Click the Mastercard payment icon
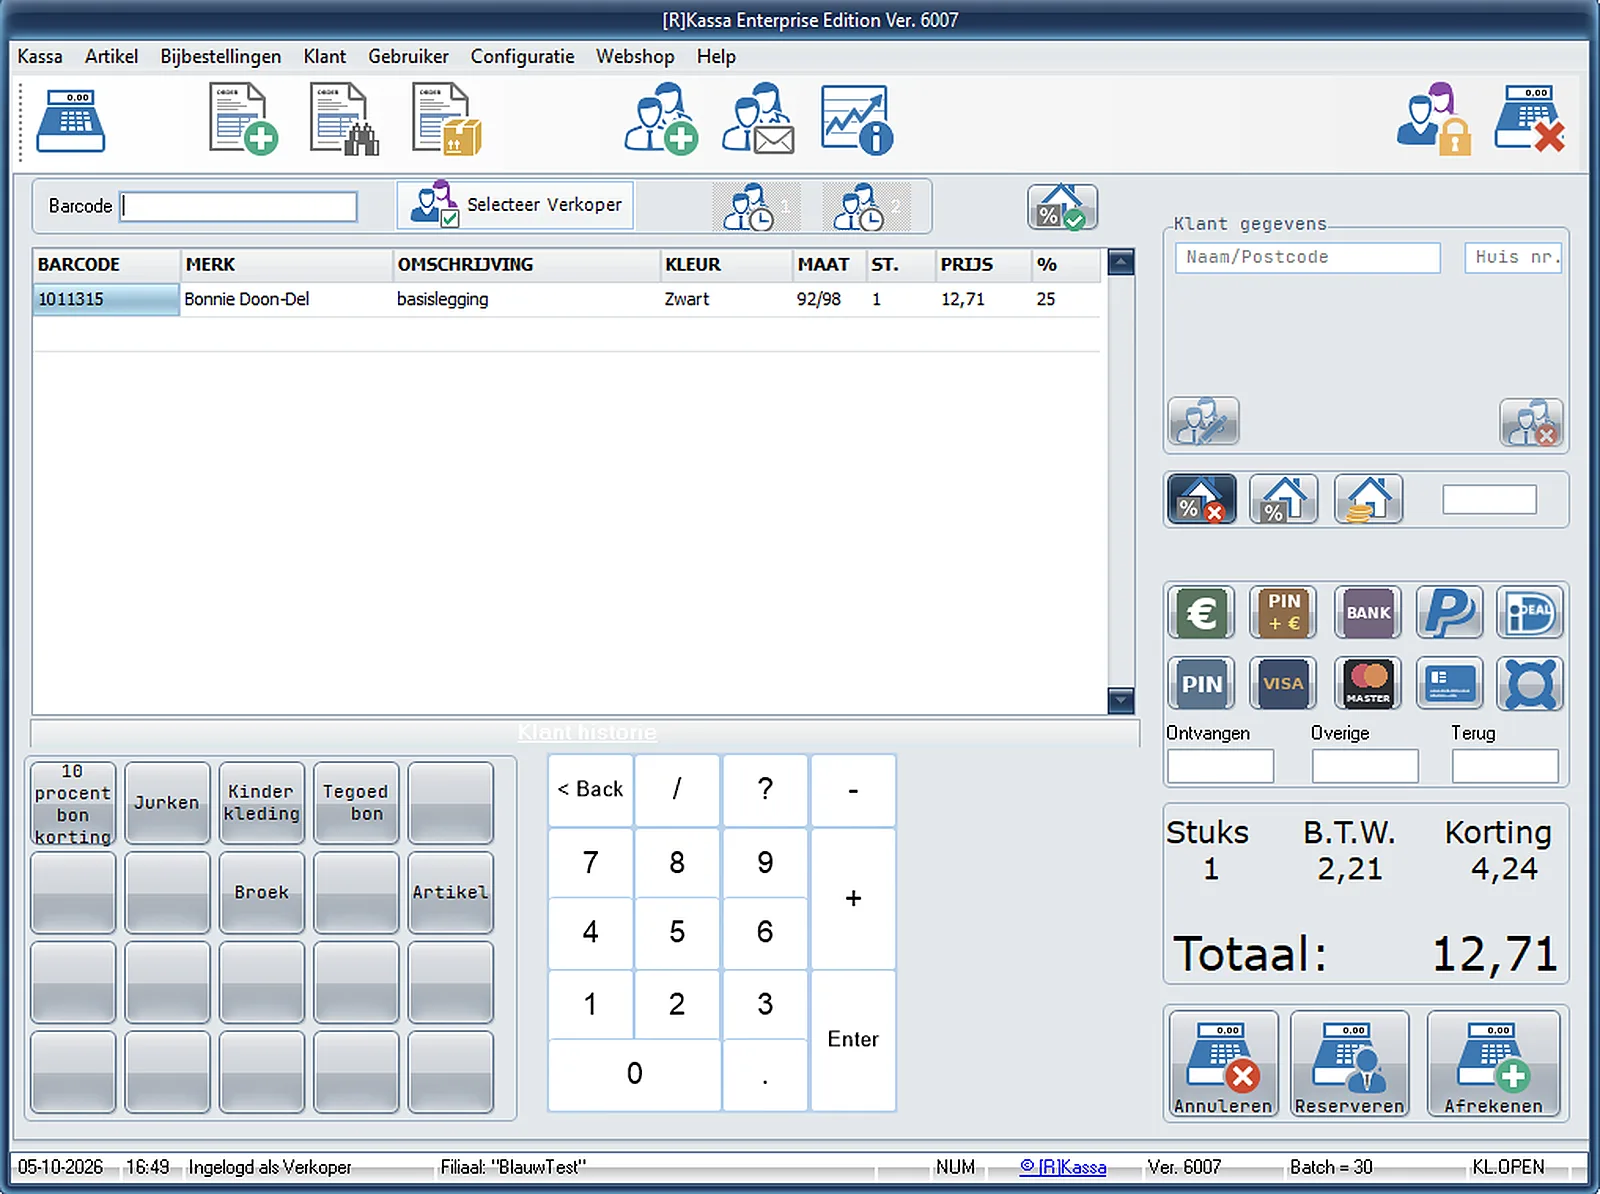This screenshot has height=1194, width=1600. tap(1367, 684)
